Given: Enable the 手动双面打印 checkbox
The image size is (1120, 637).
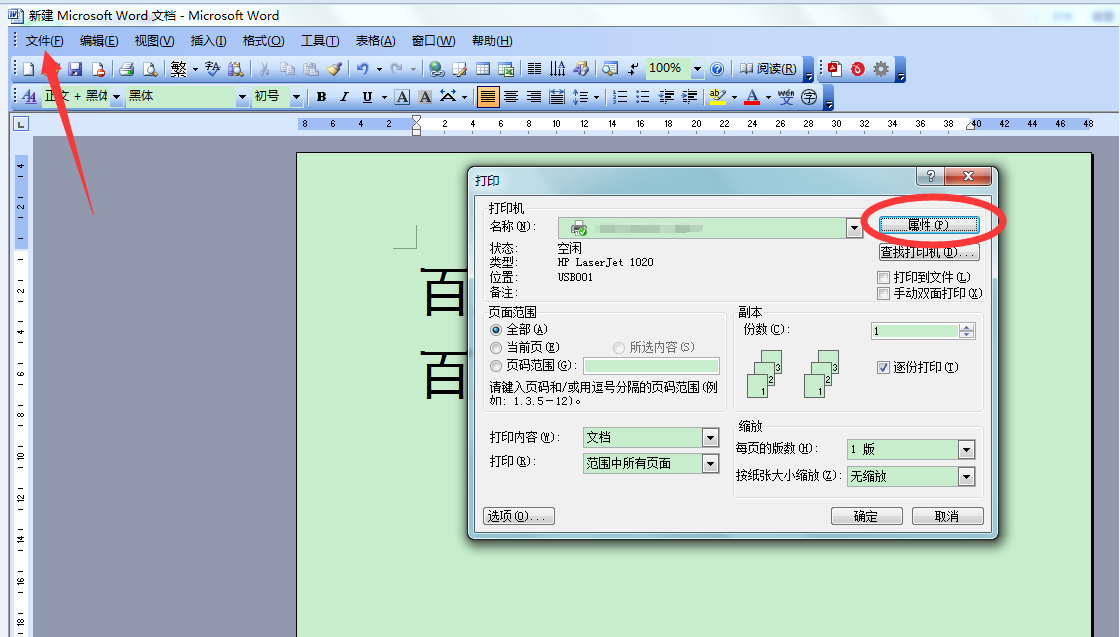Looking at the screenshot, I should tap(884, 293).
